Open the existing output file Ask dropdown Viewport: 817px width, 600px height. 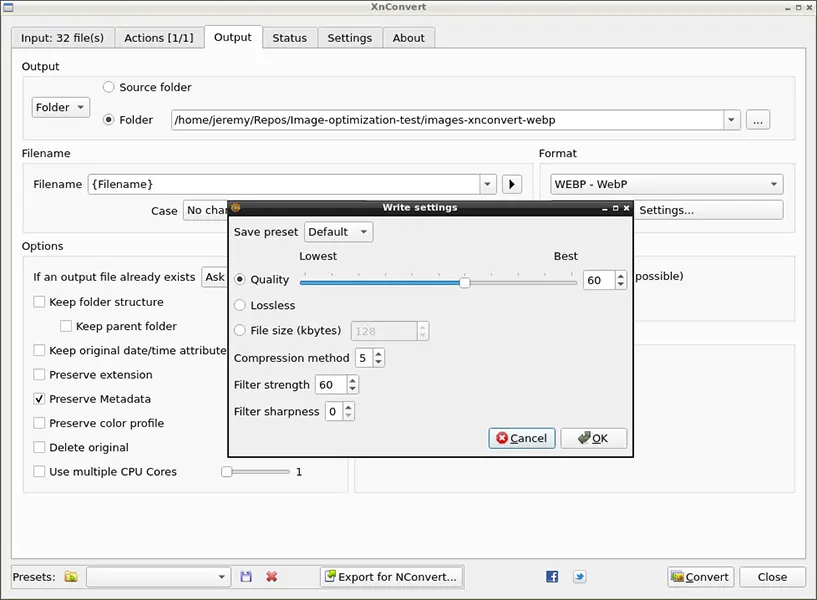point(215,277)
